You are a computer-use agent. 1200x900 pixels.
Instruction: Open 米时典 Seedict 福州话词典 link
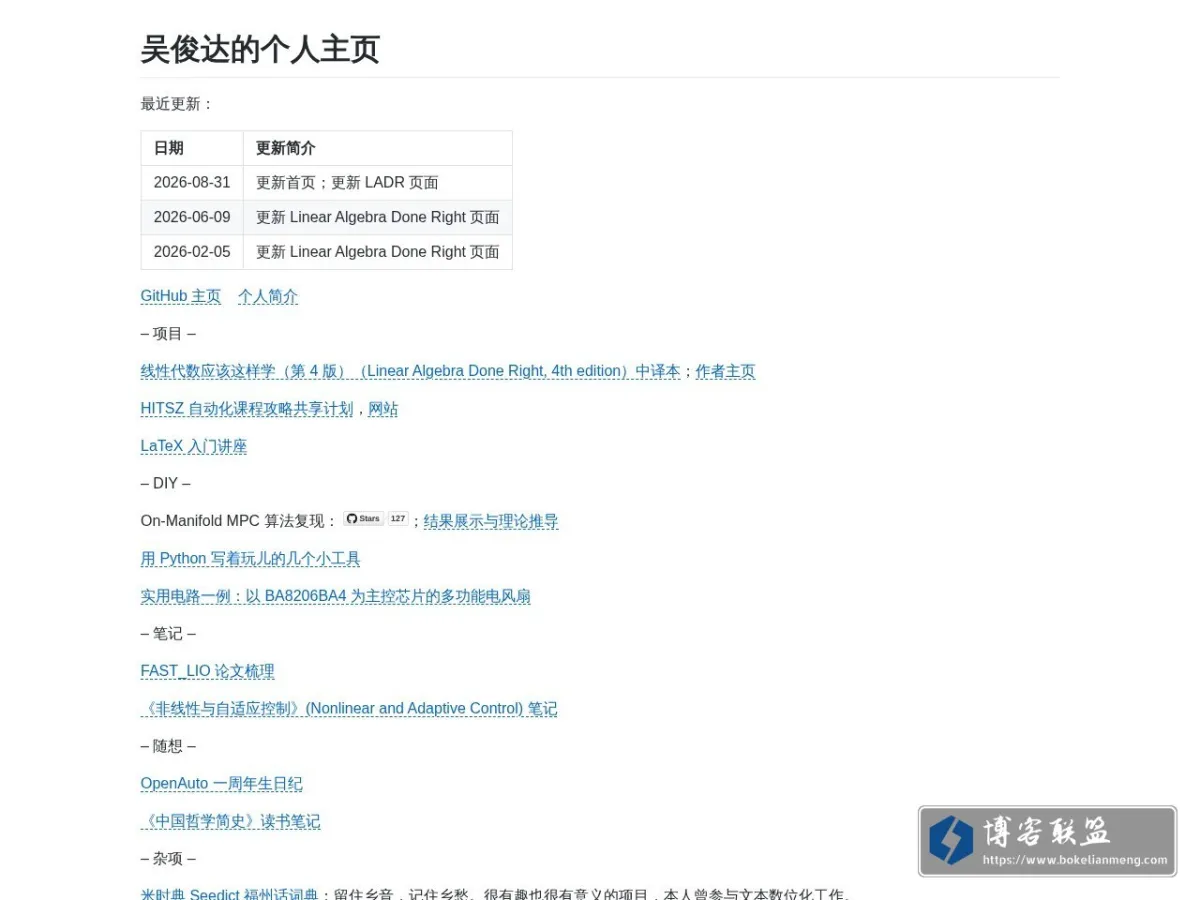tap(229, 894)
